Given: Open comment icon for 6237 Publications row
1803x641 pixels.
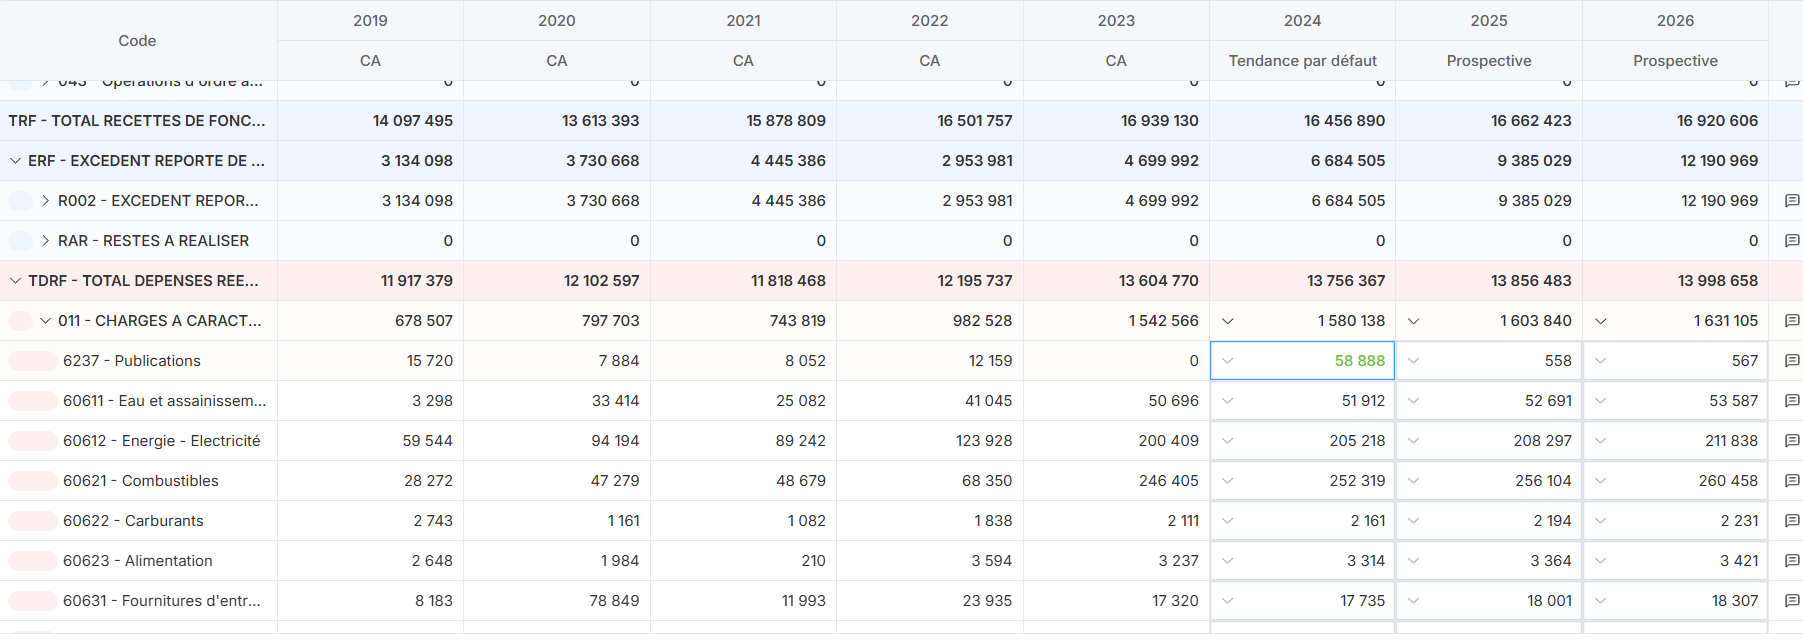Looking at the screenshot, I should click(1791, 361).
